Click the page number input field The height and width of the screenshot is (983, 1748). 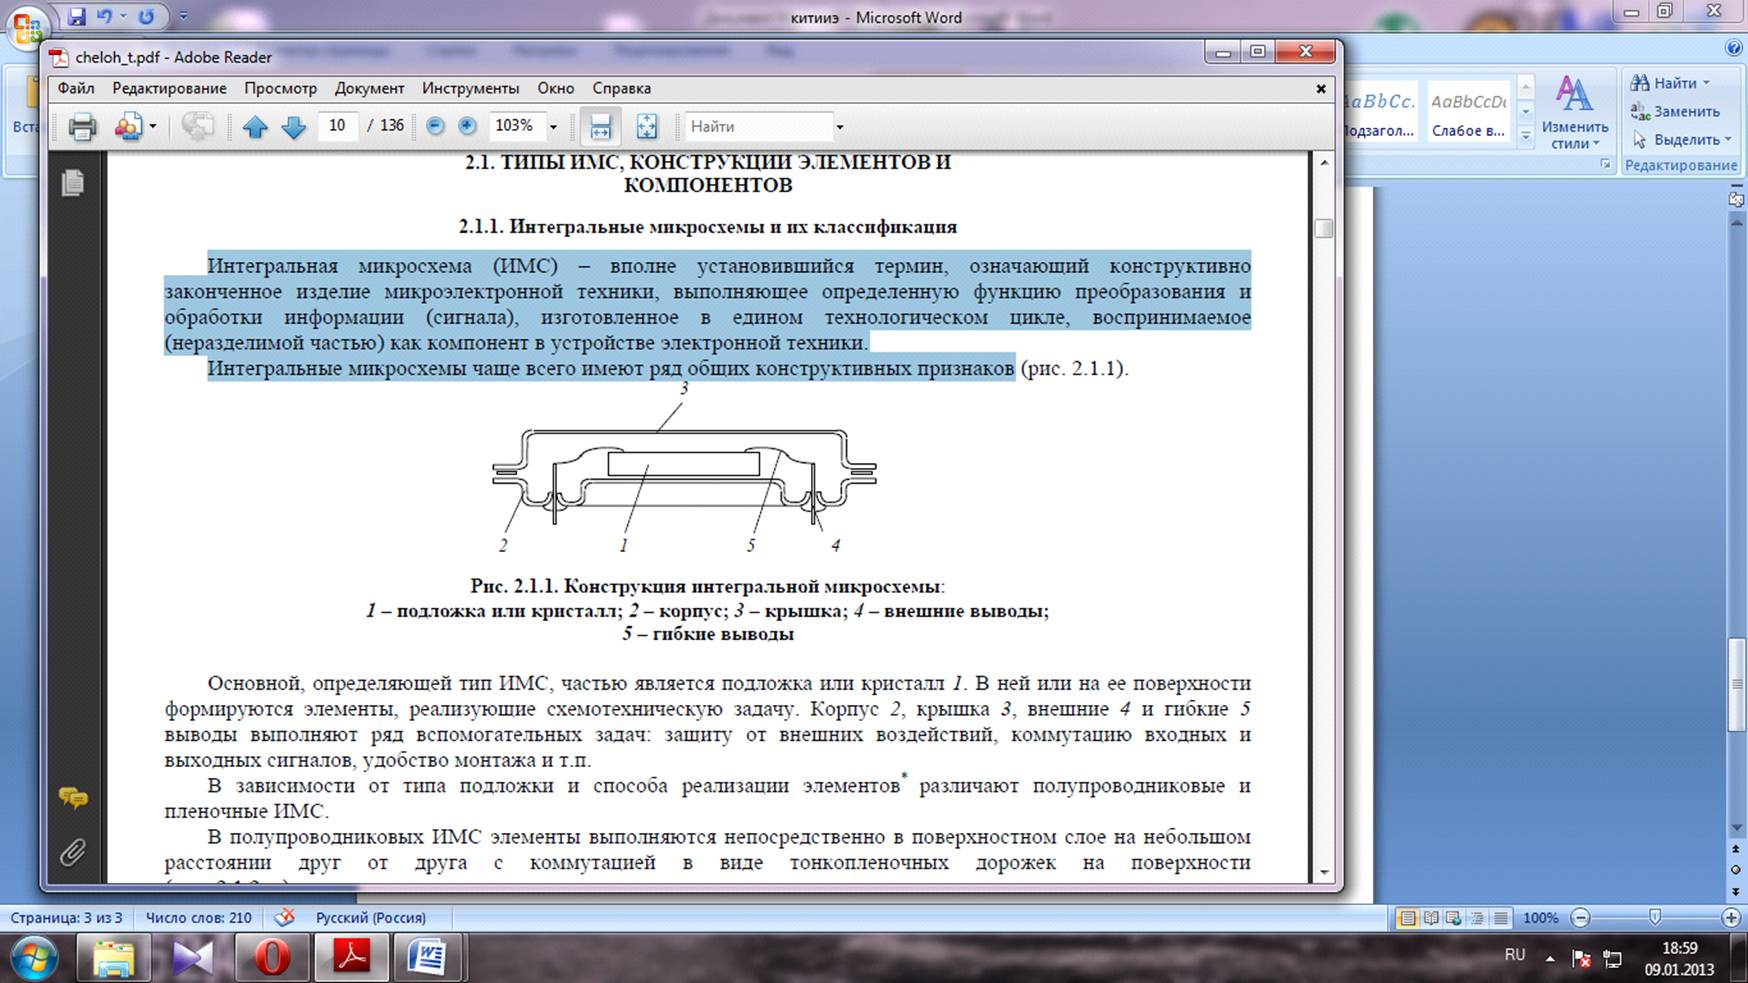(x=337, y=126)
